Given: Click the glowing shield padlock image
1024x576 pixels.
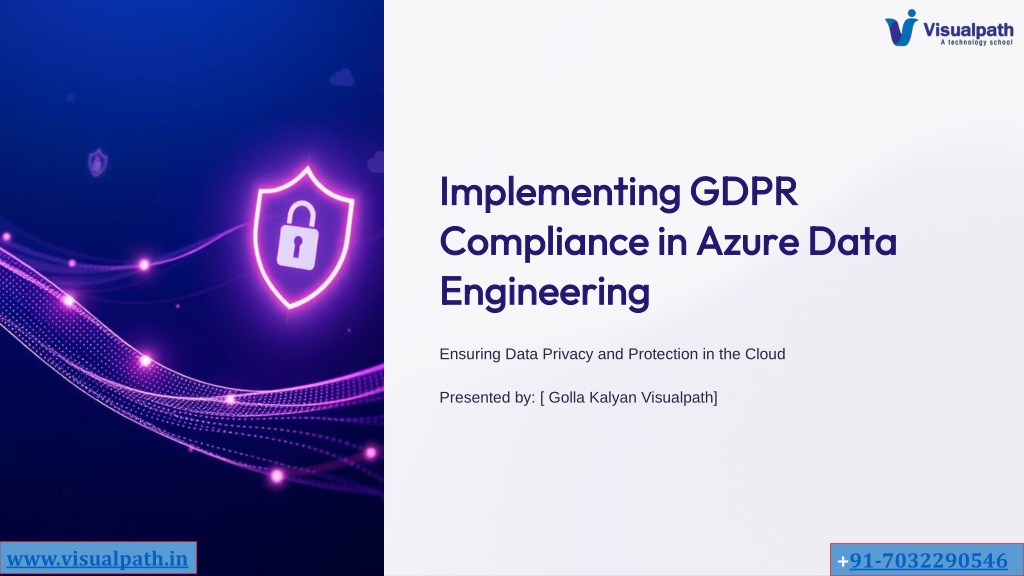Looking at the screenshot, I should click(x=304, y=237).
